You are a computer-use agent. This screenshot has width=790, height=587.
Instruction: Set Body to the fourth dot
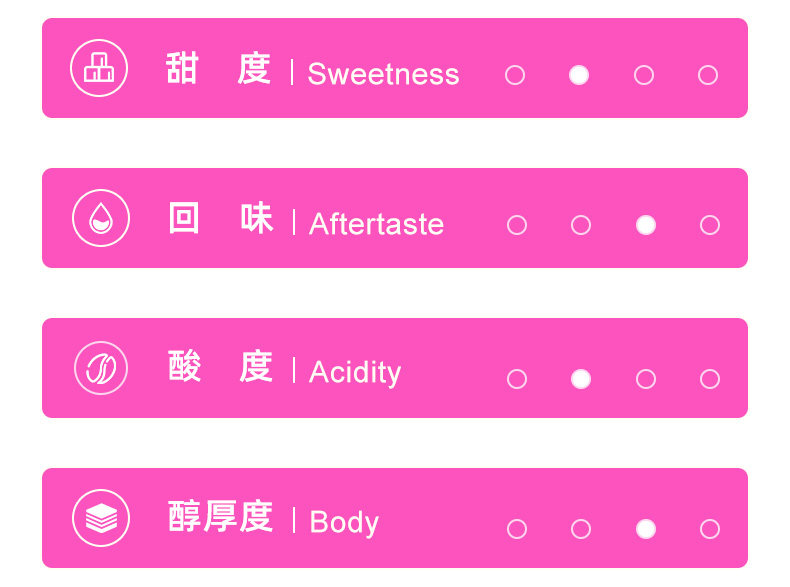click(x=710, y=529)
